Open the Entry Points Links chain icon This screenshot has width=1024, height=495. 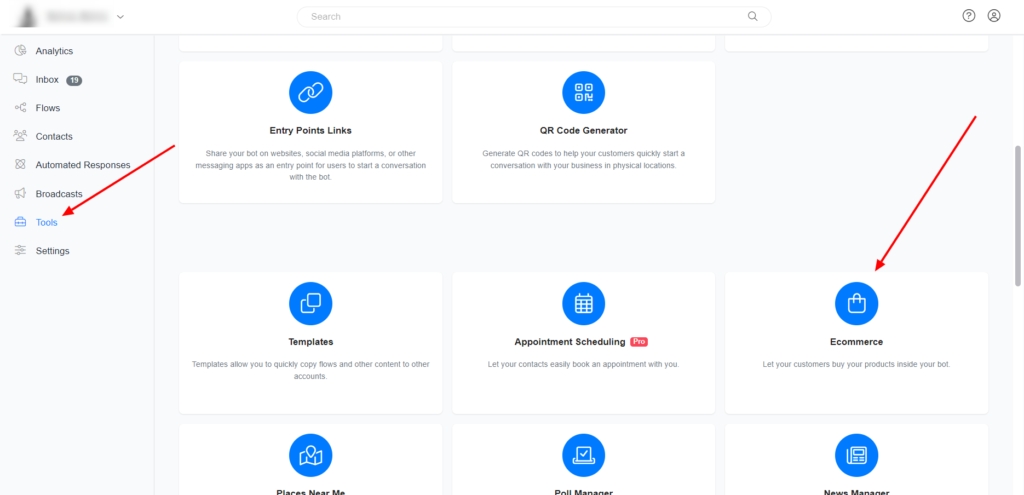310,92
